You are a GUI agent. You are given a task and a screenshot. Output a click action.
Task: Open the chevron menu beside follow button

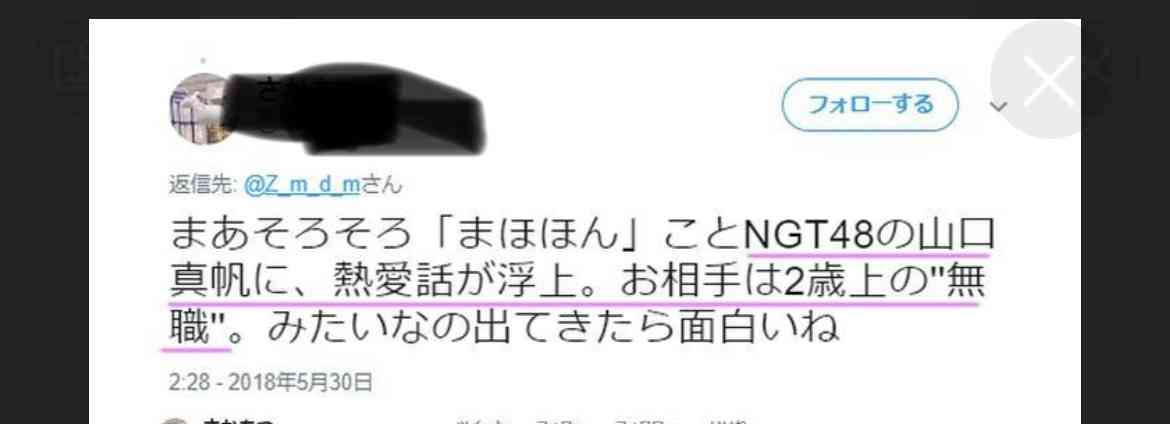coord(999,107)
